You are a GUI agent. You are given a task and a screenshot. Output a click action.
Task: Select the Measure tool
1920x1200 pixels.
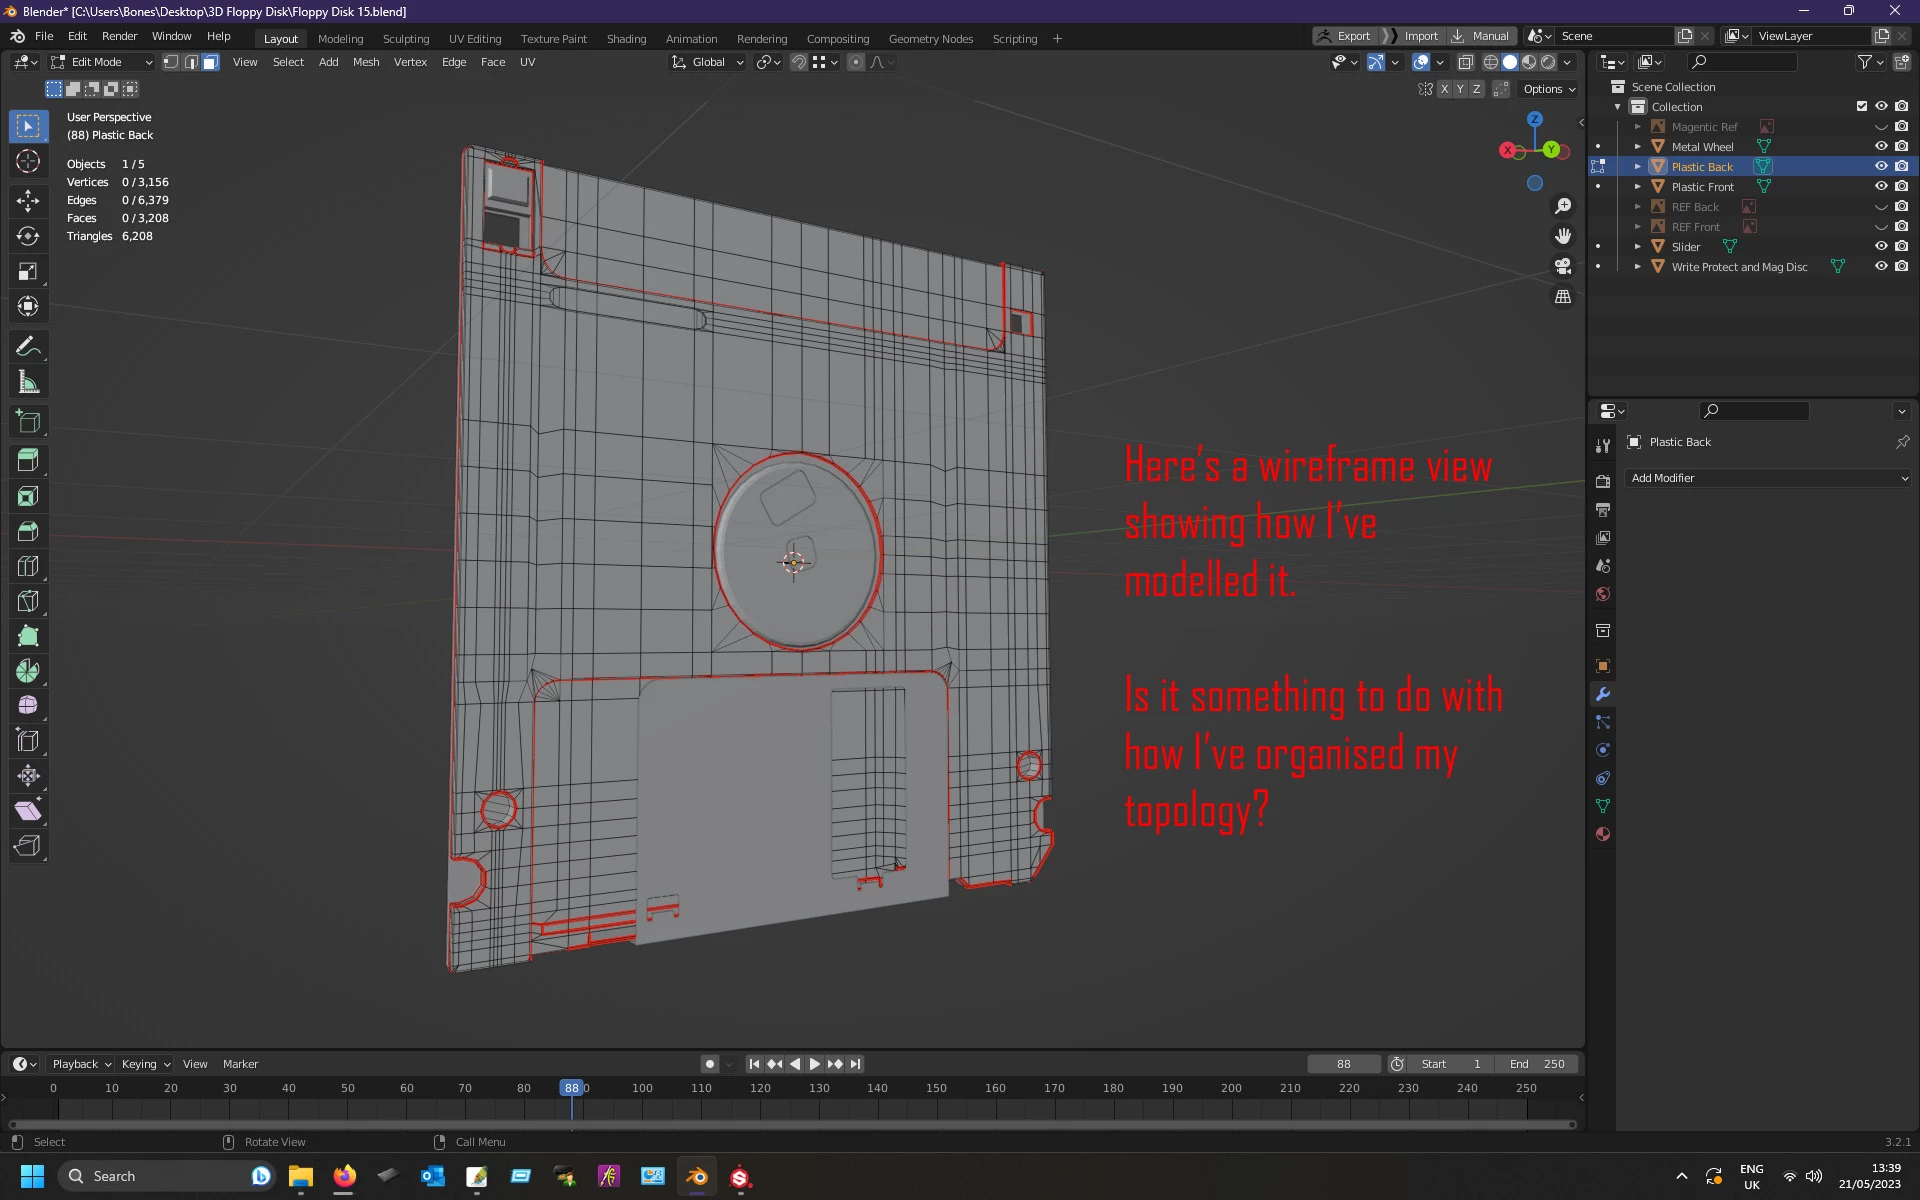[28, 382]
